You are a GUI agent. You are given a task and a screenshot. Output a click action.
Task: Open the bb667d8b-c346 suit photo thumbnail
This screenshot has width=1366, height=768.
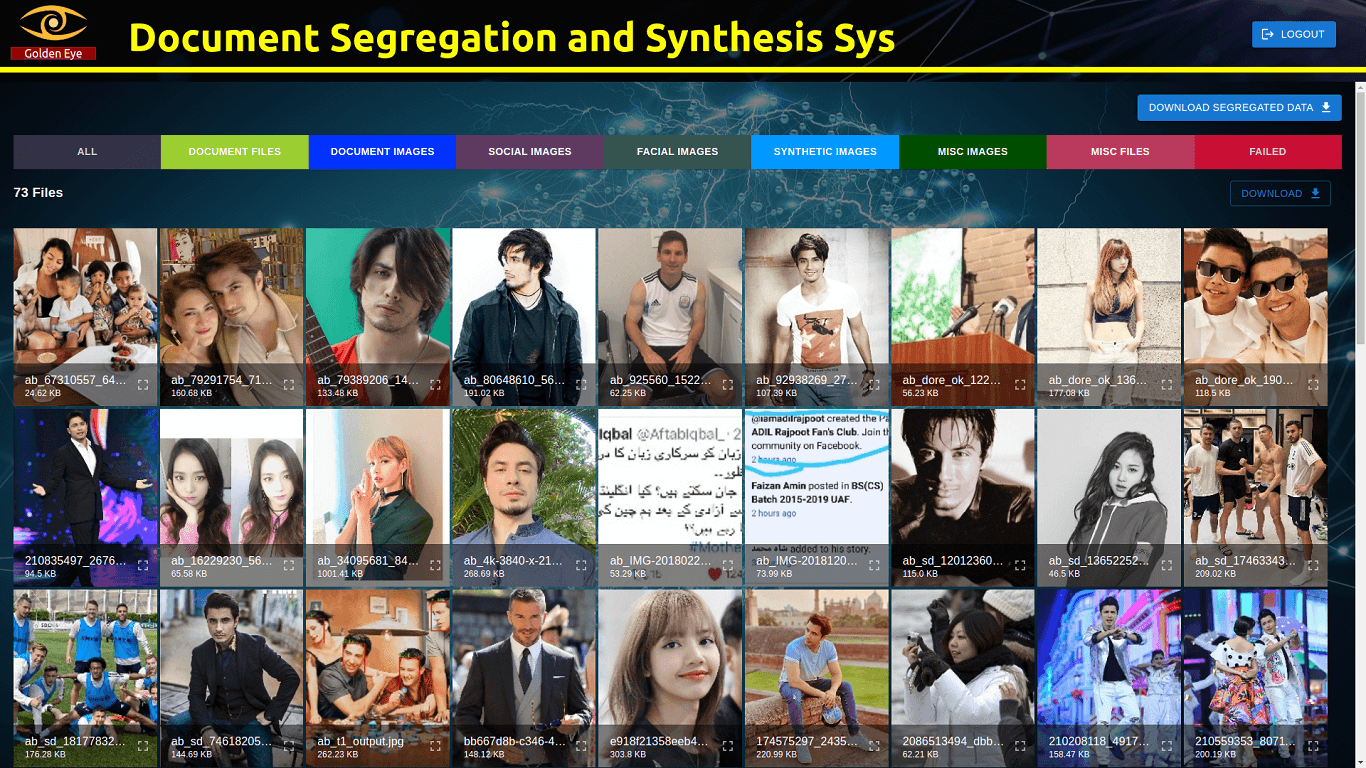pyautogui.click(x=524, y=660)
